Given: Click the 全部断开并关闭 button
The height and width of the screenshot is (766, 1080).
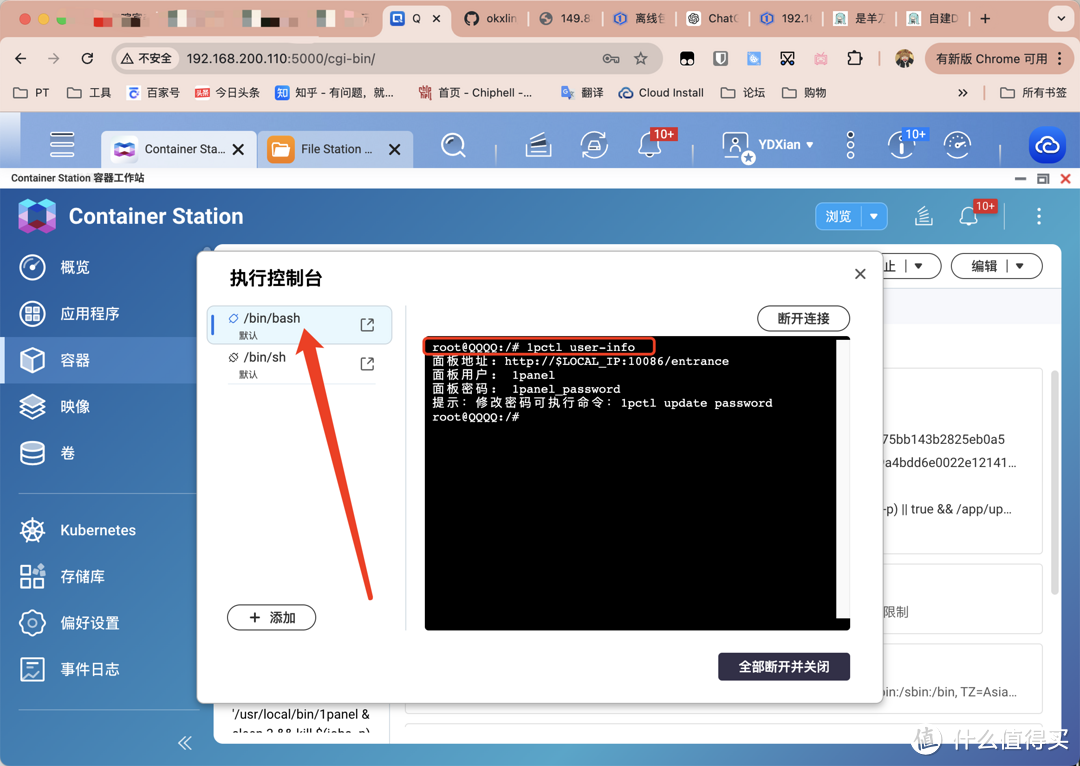Looking at the screenshot, I should coord(783,667).
